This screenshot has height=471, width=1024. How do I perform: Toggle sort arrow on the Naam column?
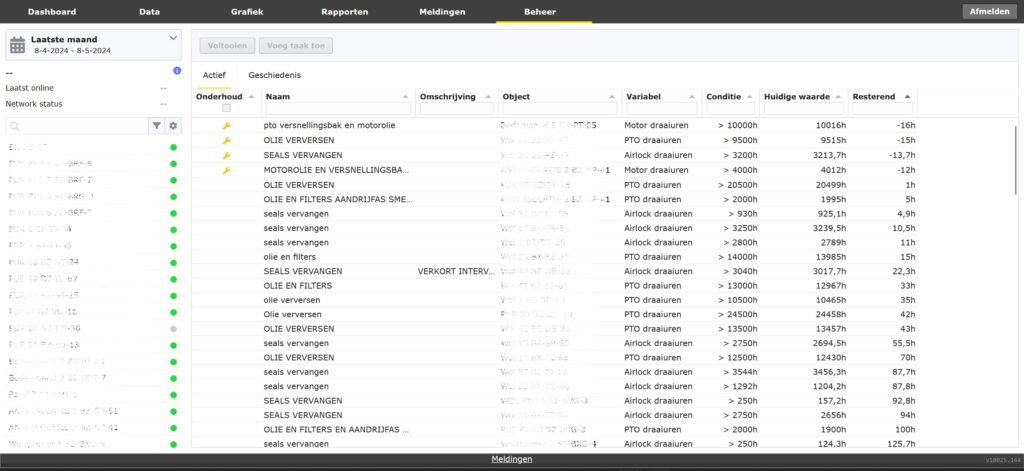tap(405, 96)
